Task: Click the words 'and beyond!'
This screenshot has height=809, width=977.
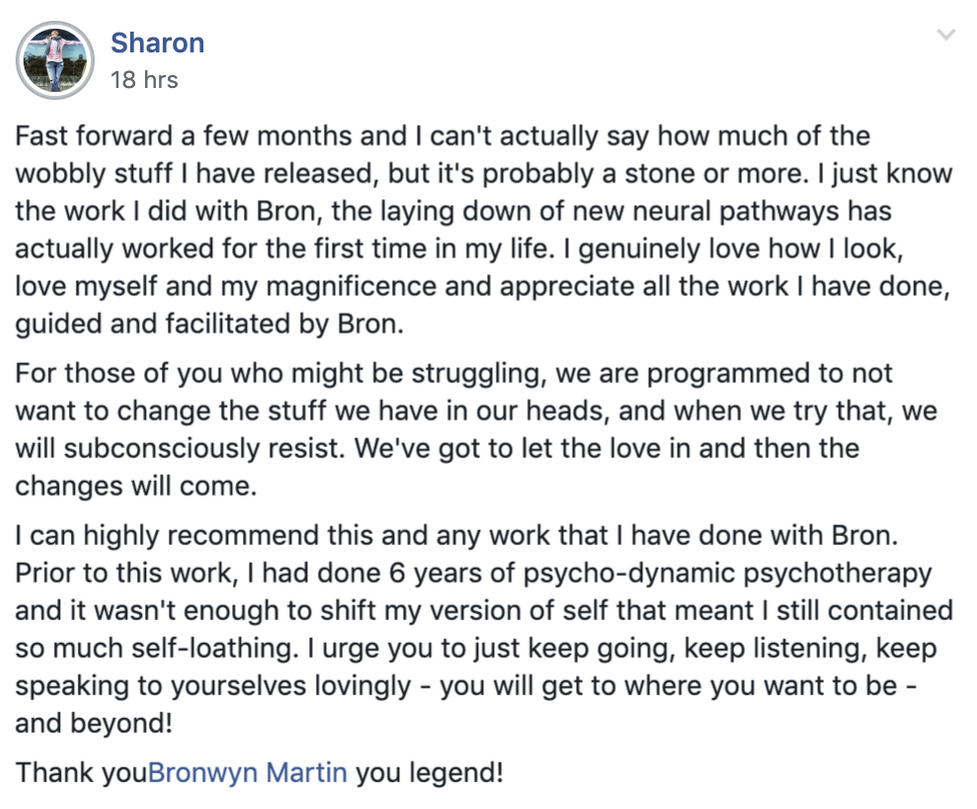Action: [93, 723]
